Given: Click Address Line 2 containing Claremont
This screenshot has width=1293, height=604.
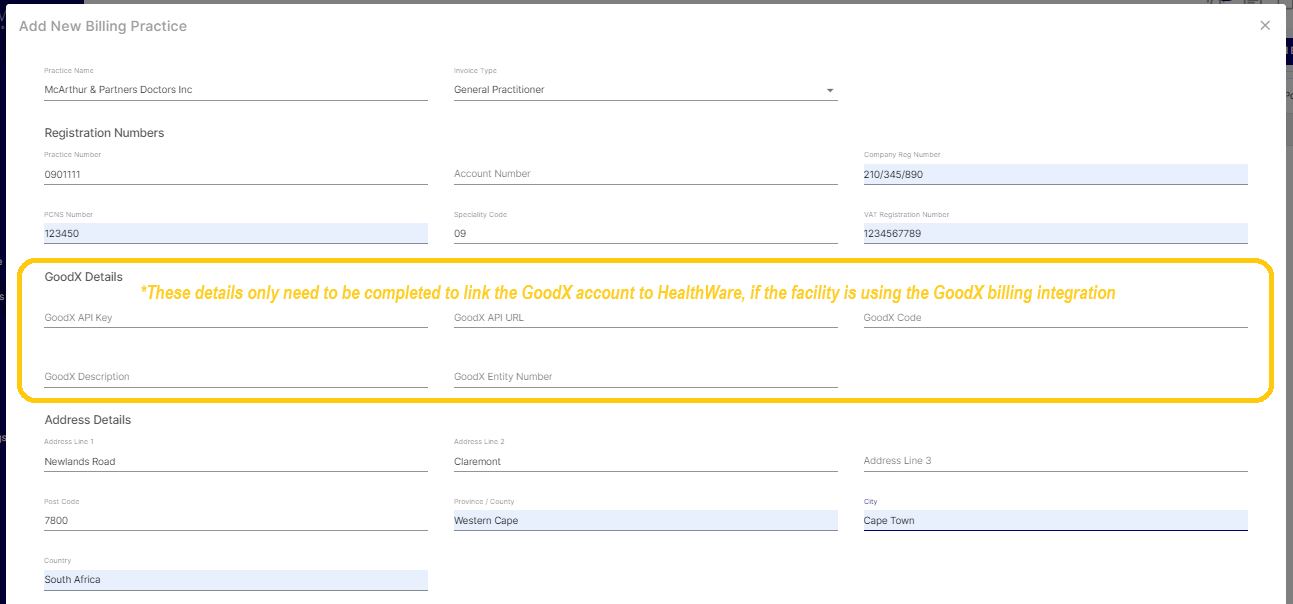Looking at the screenshot, I should (645, 462).
